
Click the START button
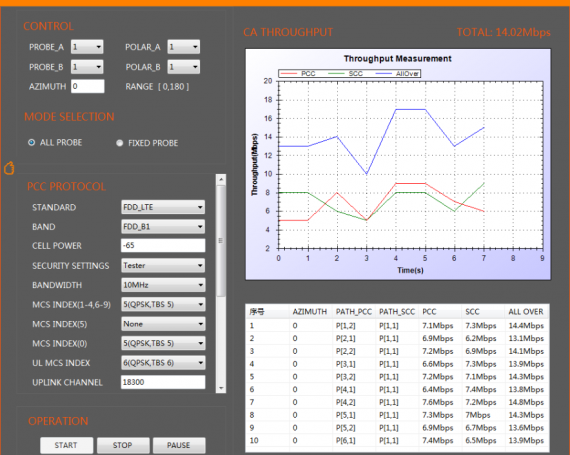(66, 445)
